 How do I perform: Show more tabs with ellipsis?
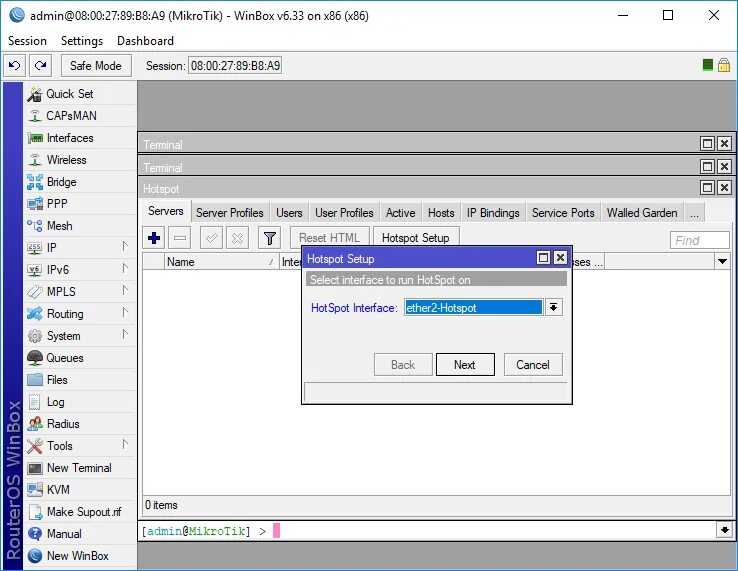tap(695, 213)
